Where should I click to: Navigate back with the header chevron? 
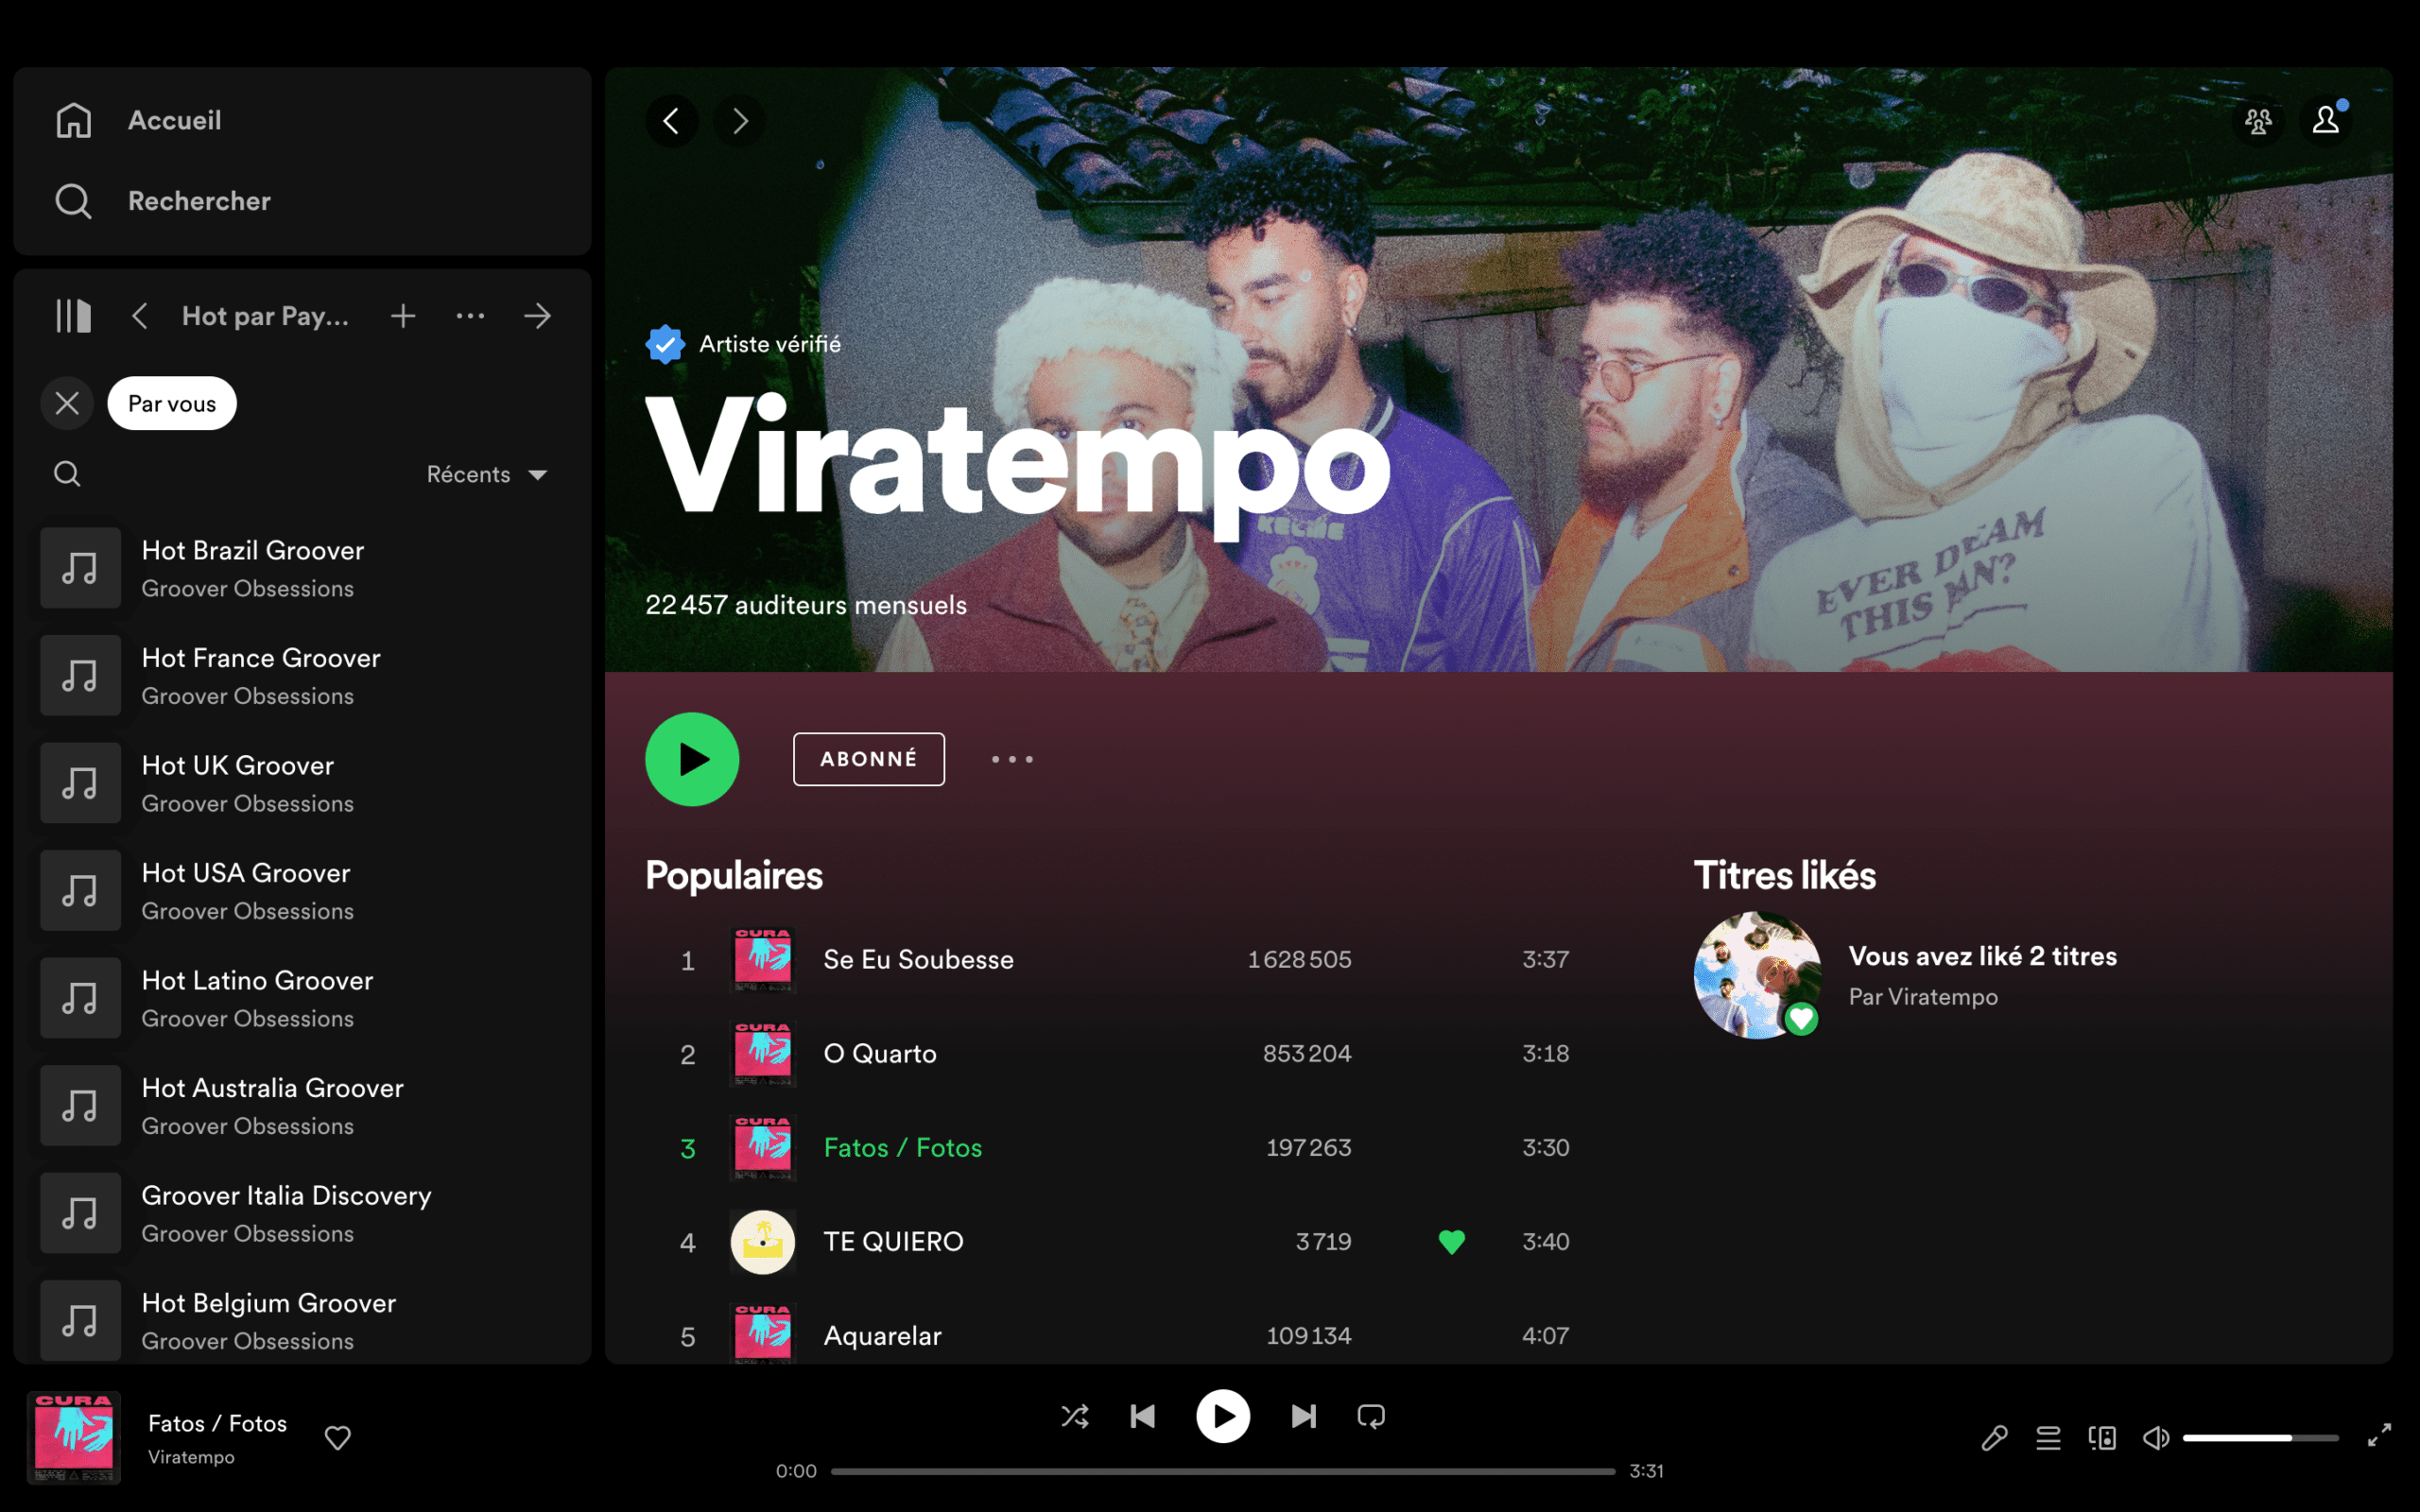pos(672,121)
